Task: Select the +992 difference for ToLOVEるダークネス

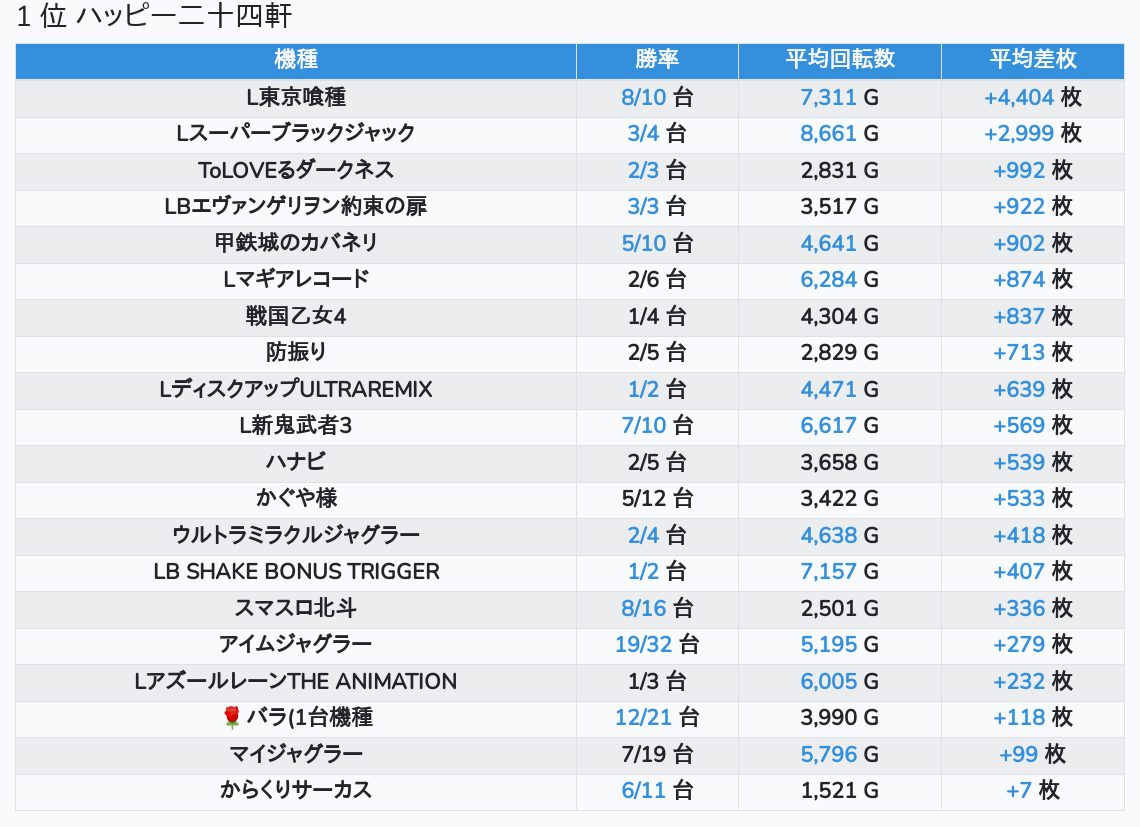Action: [1019, 170]
